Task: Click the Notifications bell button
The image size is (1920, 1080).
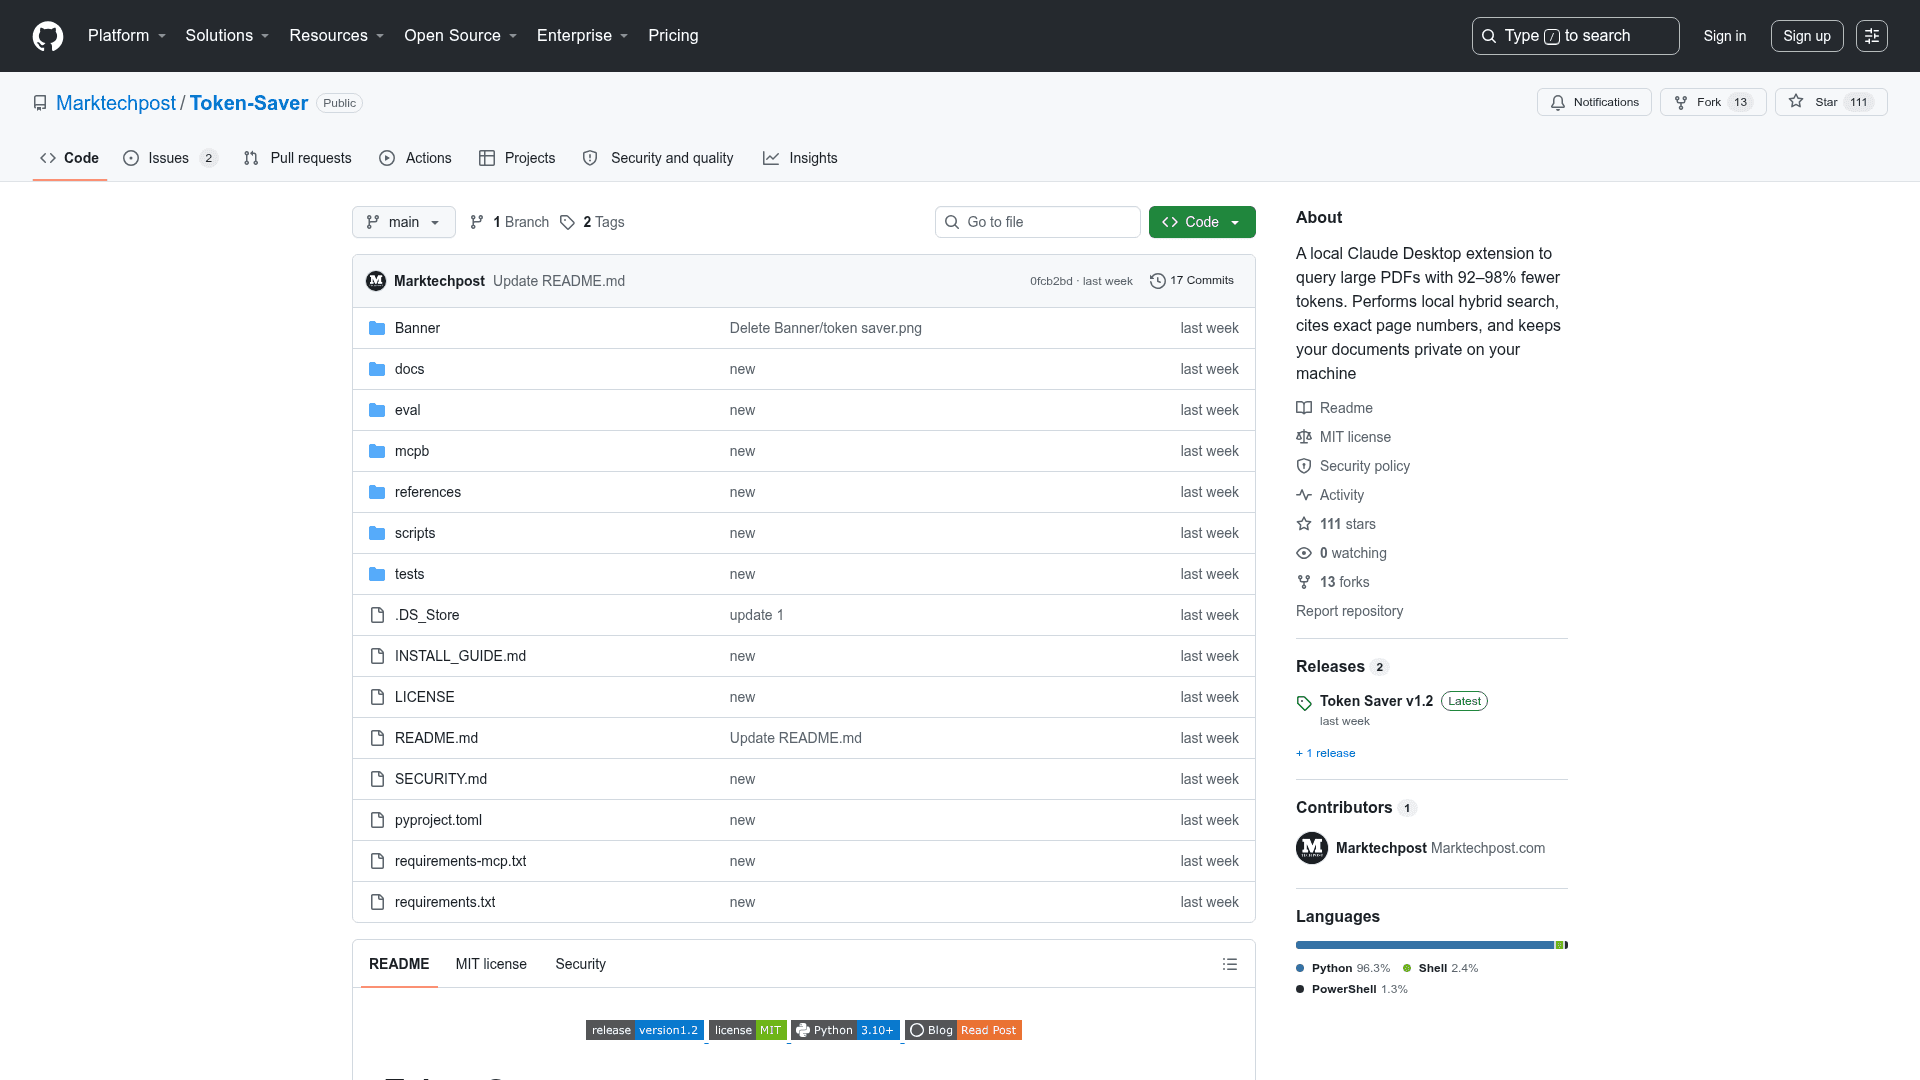Action: point(1594,102)
